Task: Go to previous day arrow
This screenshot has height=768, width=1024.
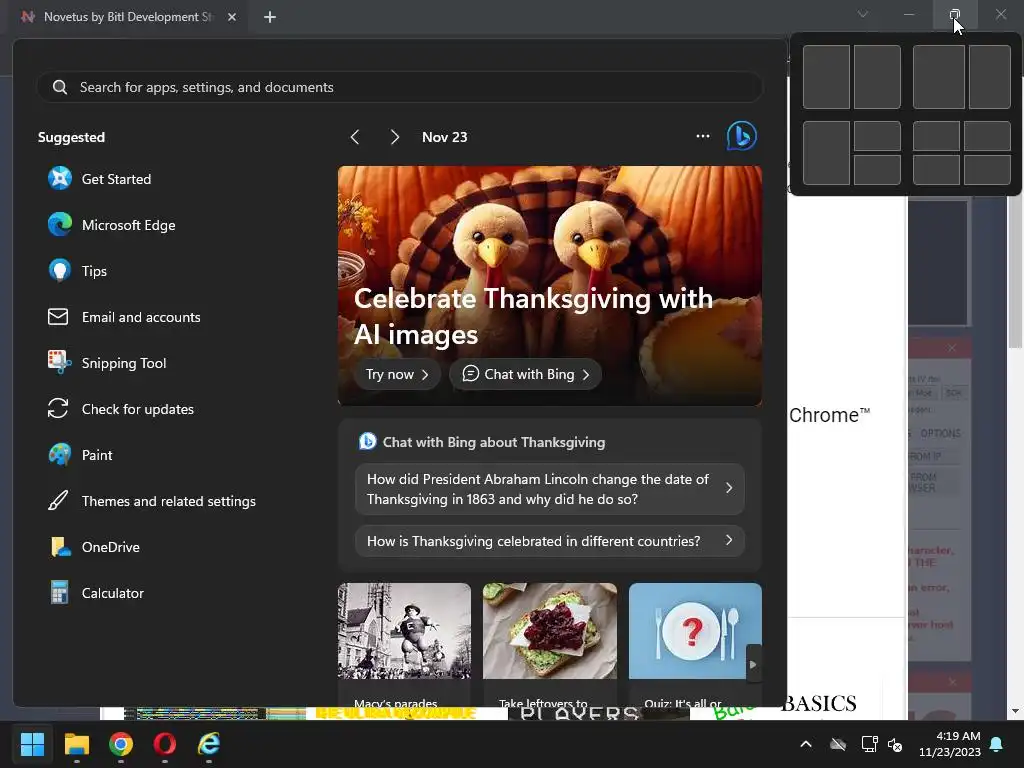Action: coord(355,137)
